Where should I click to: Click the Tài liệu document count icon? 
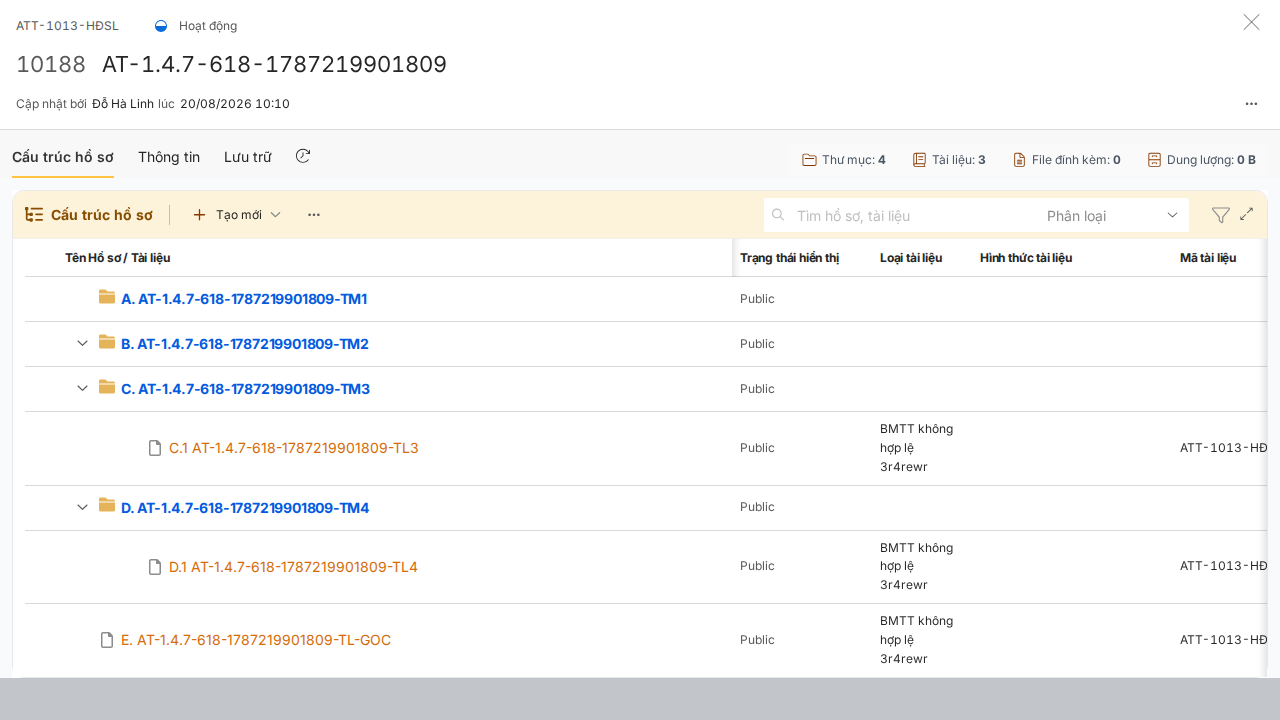coord(919,160)
